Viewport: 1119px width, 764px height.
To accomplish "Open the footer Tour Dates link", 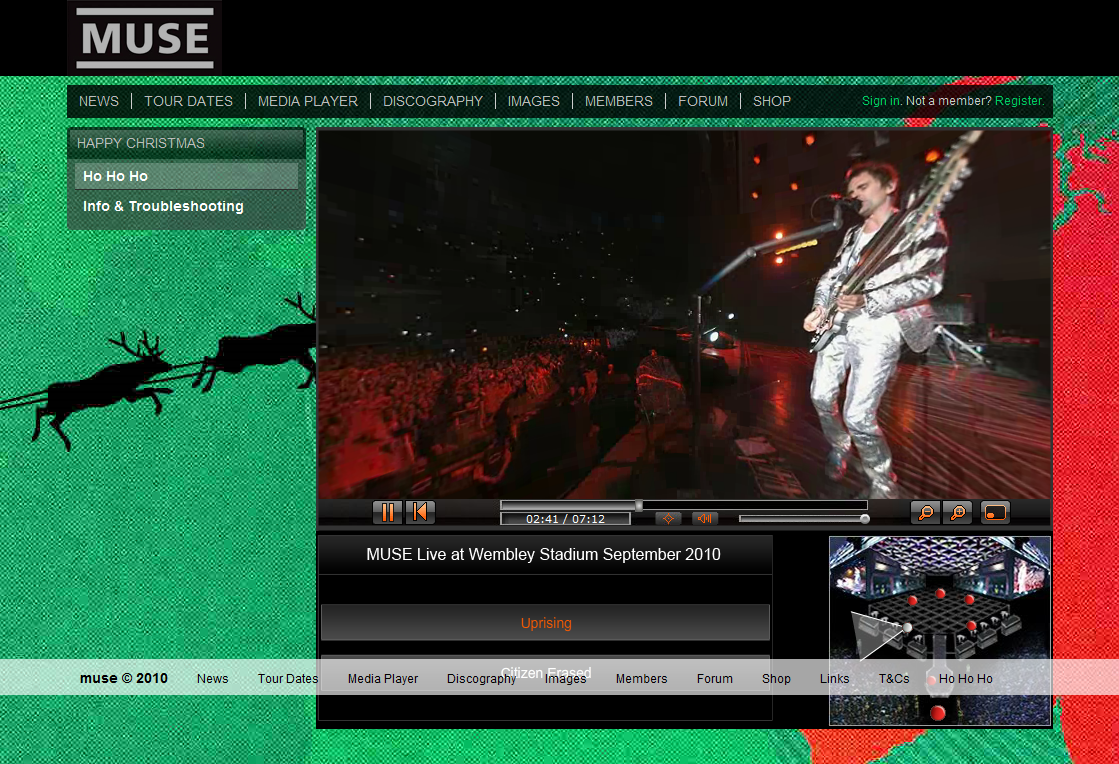I will tap(288, 678).
